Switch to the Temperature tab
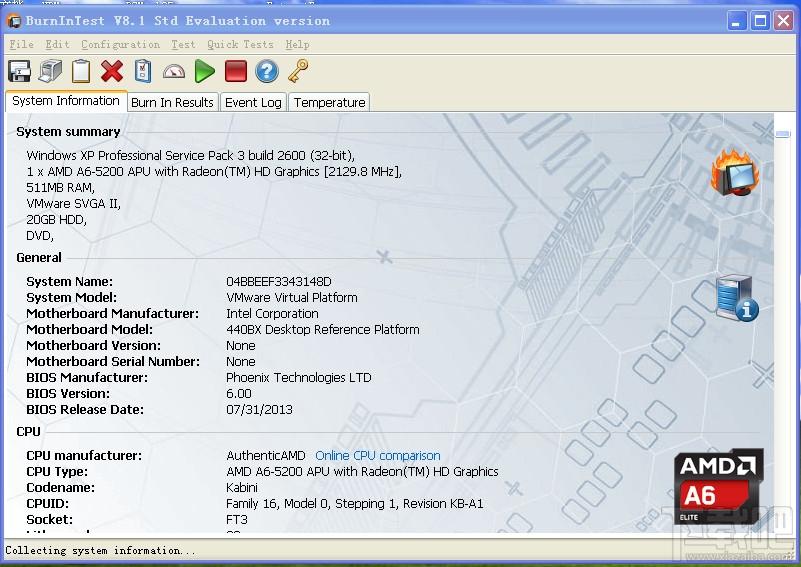This screenshot has width=801, height=567. point(329,102)
